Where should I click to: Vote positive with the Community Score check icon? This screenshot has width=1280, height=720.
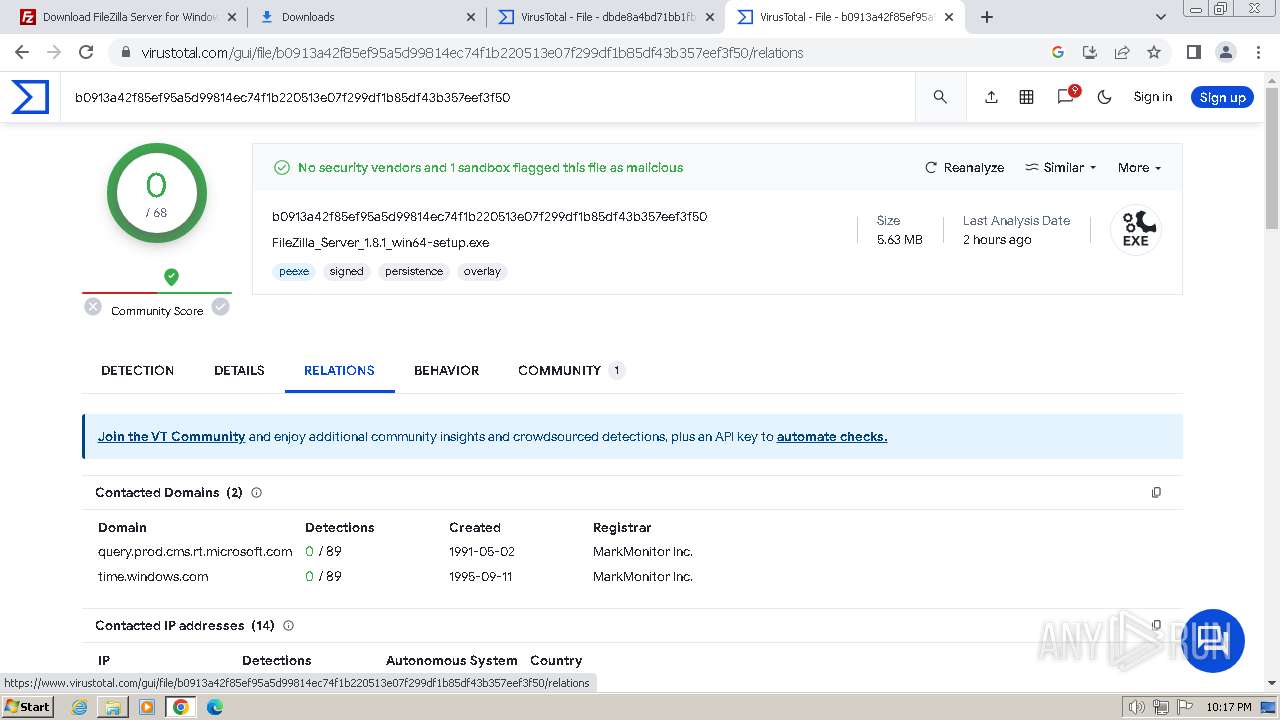221,307
